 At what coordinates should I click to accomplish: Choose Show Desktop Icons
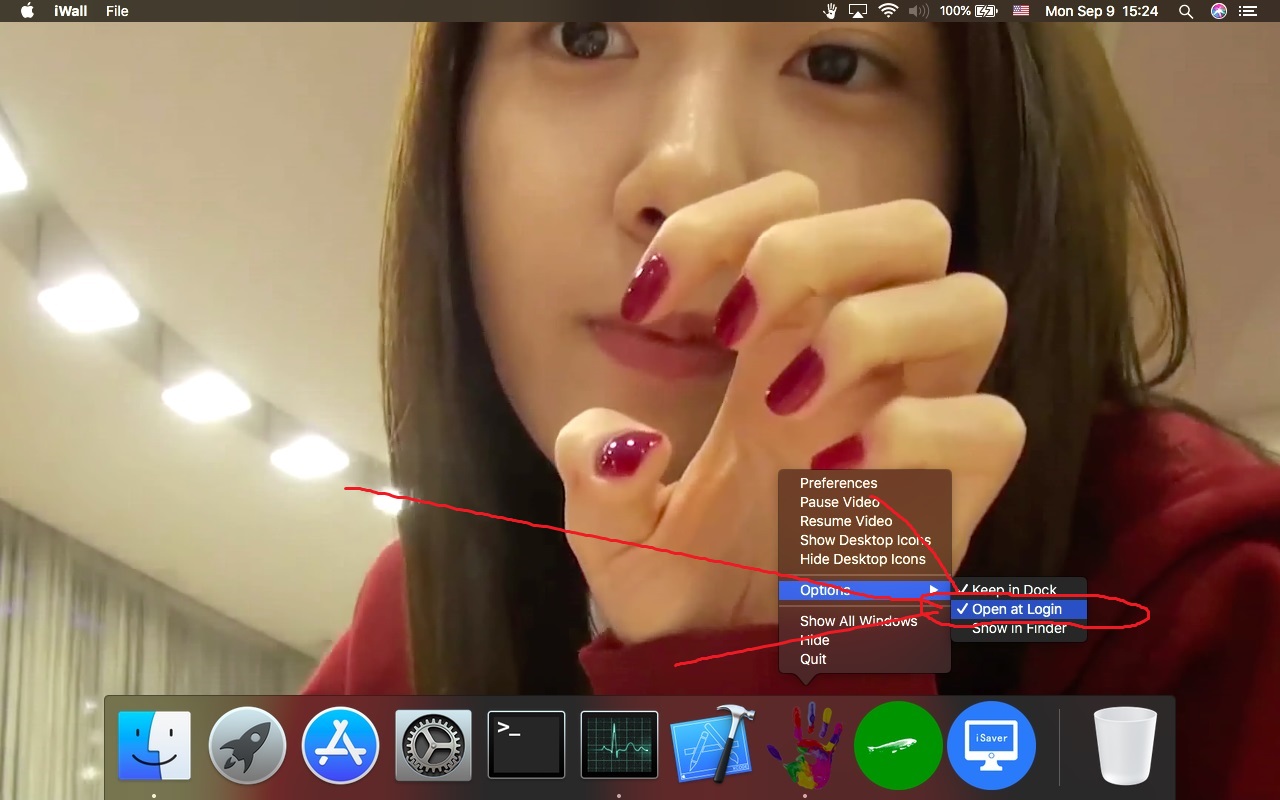(x=864, y=540)
